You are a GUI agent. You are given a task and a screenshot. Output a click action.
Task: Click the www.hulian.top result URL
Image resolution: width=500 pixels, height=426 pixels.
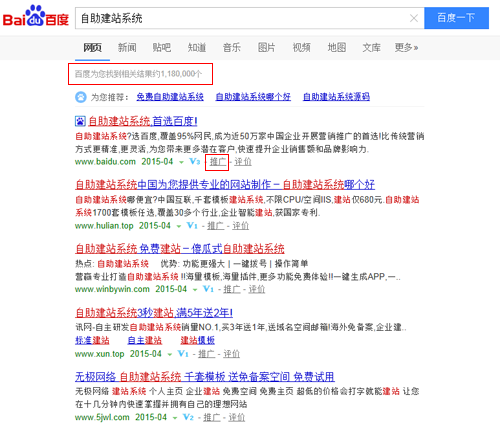pyautogui.click(x=104, y=226)
